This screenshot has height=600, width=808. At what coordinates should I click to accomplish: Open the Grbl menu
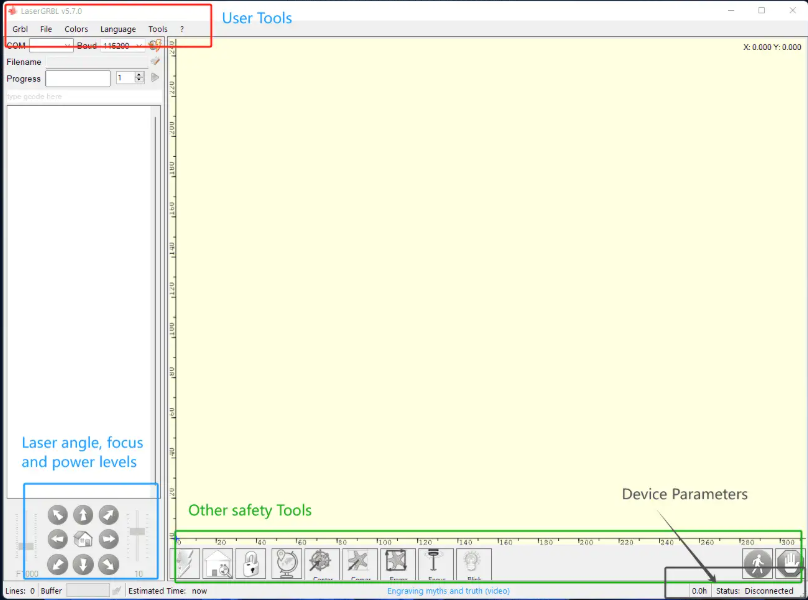(20, 29)
